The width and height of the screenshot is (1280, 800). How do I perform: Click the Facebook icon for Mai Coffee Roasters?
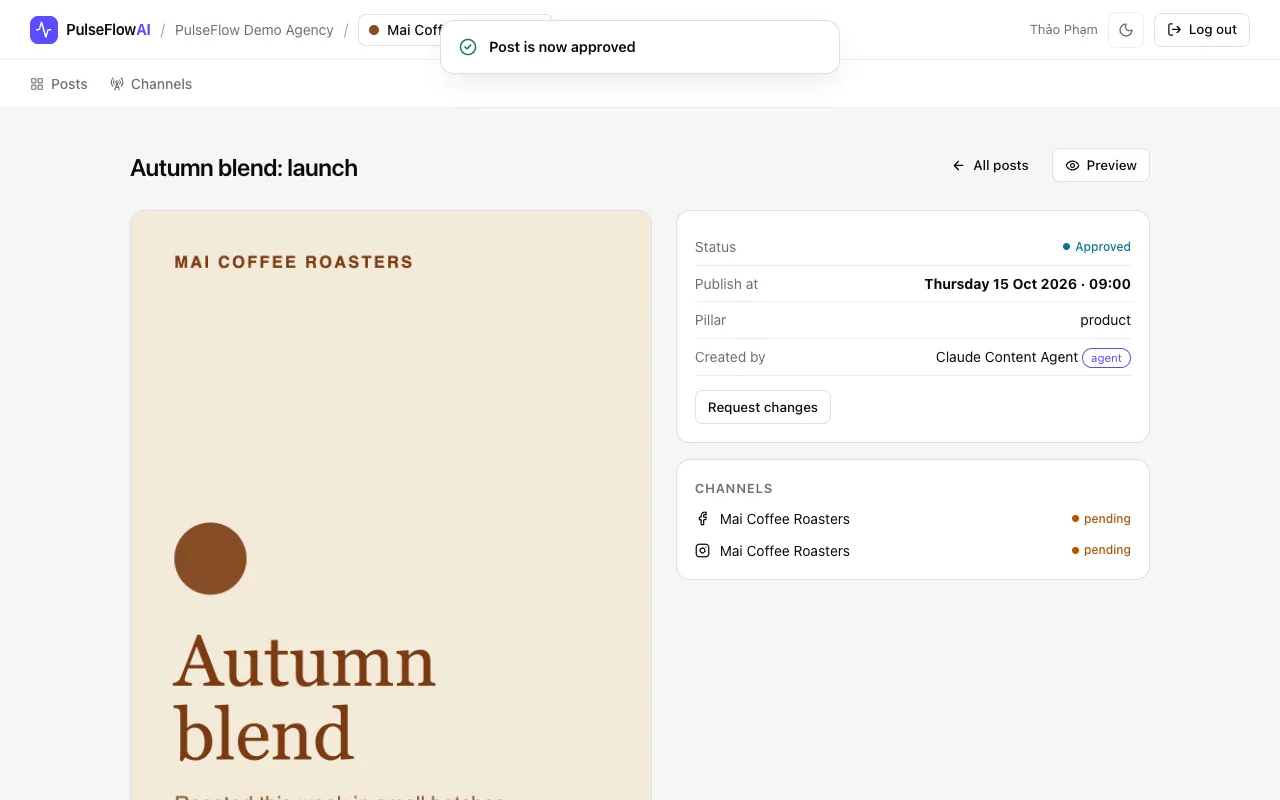702,519
